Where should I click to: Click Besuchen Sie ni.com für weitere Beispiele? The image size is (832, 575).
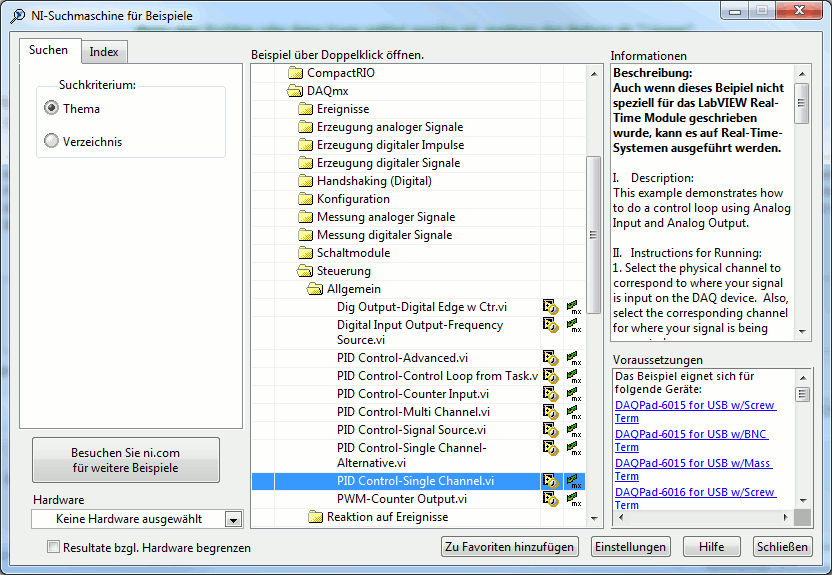[x=126, y=460]
